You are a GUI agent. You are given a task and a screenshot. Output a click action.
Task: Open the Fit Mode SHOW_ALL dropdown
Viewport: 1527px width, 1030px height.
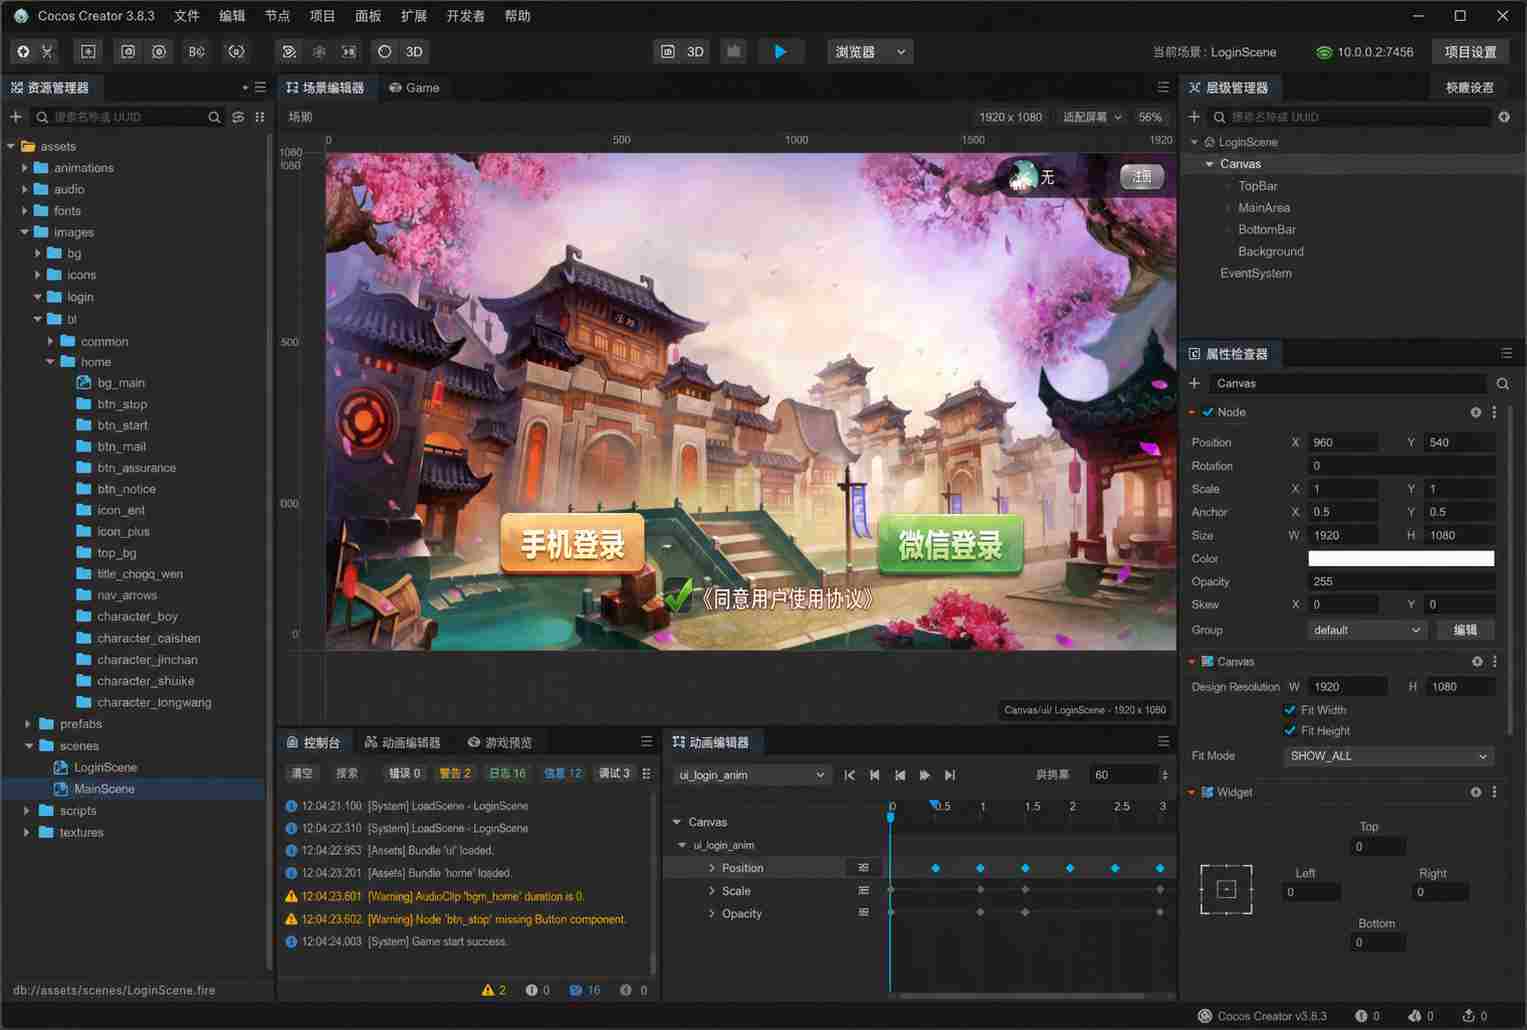(1388, 756)
